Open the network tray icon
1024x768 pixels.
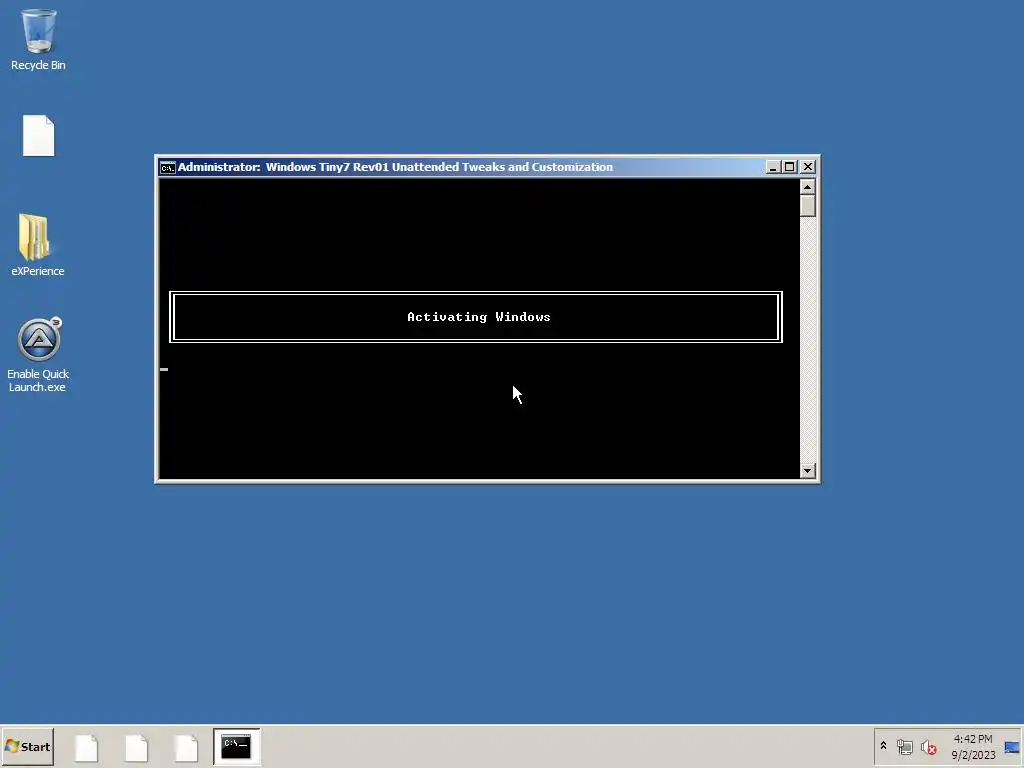pyautogui.click(x=904, y=746)
